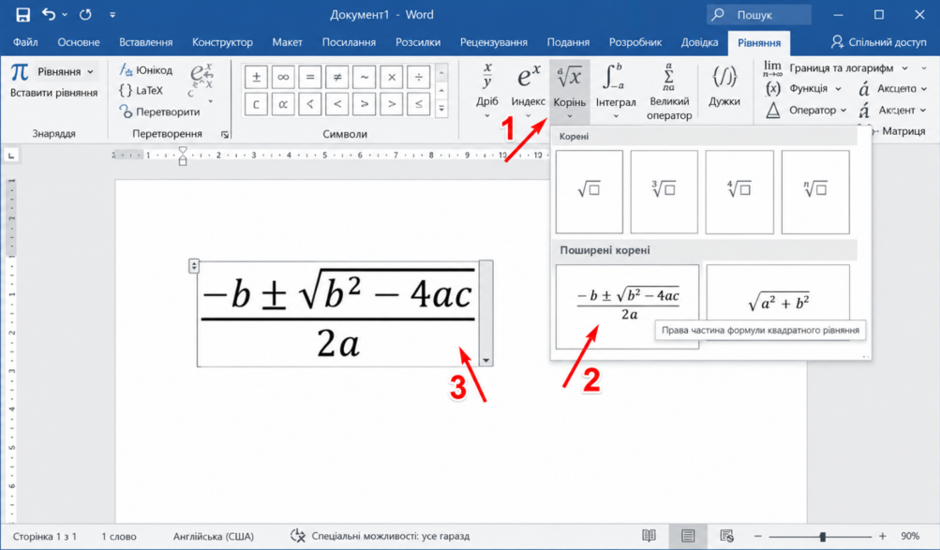Insert the plus-minus symbol
940x550 pixels.
[256, 77]
